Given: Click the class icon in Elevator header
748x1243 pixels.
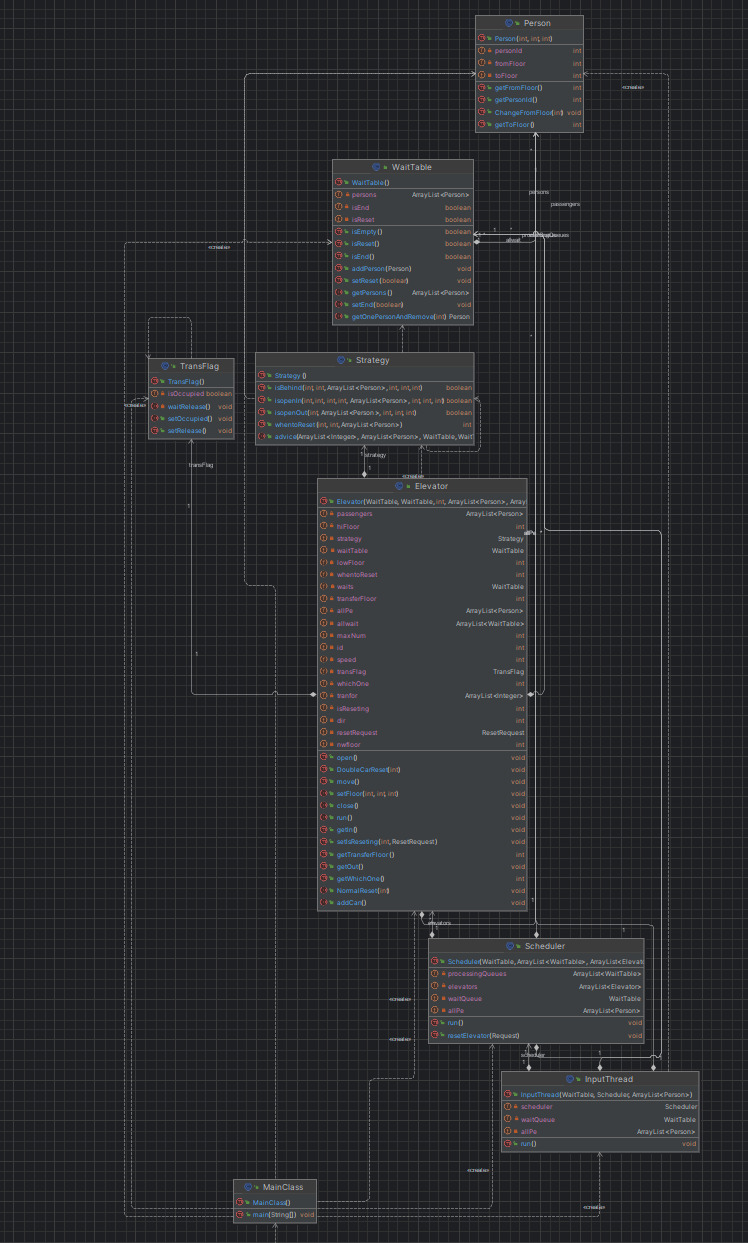Looking at the screenshot, I should point(400,486).
